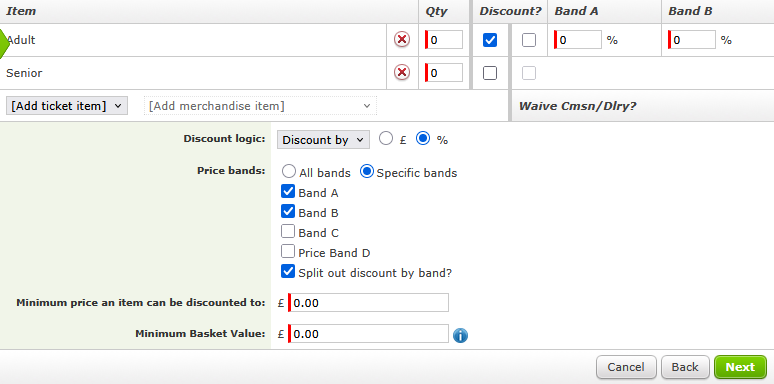Focus the Adult Qty input field
This screenshot has width=774, height=384.
click(444, 40)
